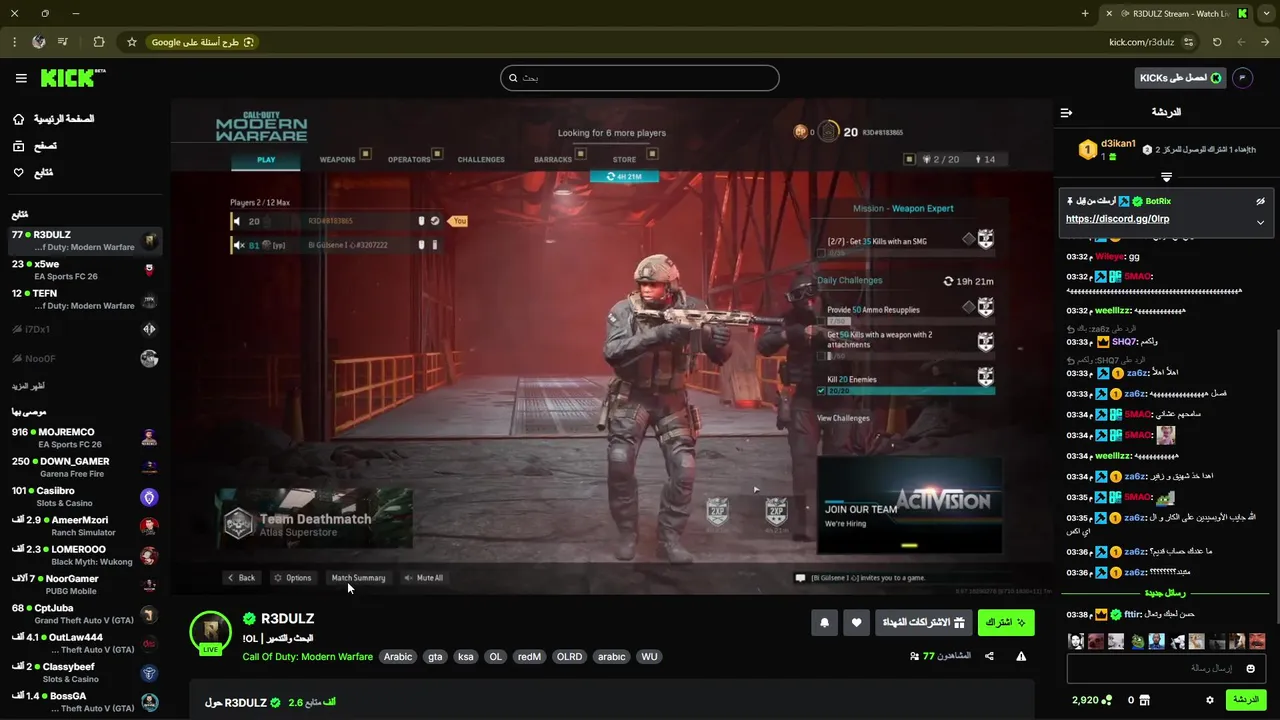
Task: Open the hamburger menu beside the KICK logo
Action: 21,78
